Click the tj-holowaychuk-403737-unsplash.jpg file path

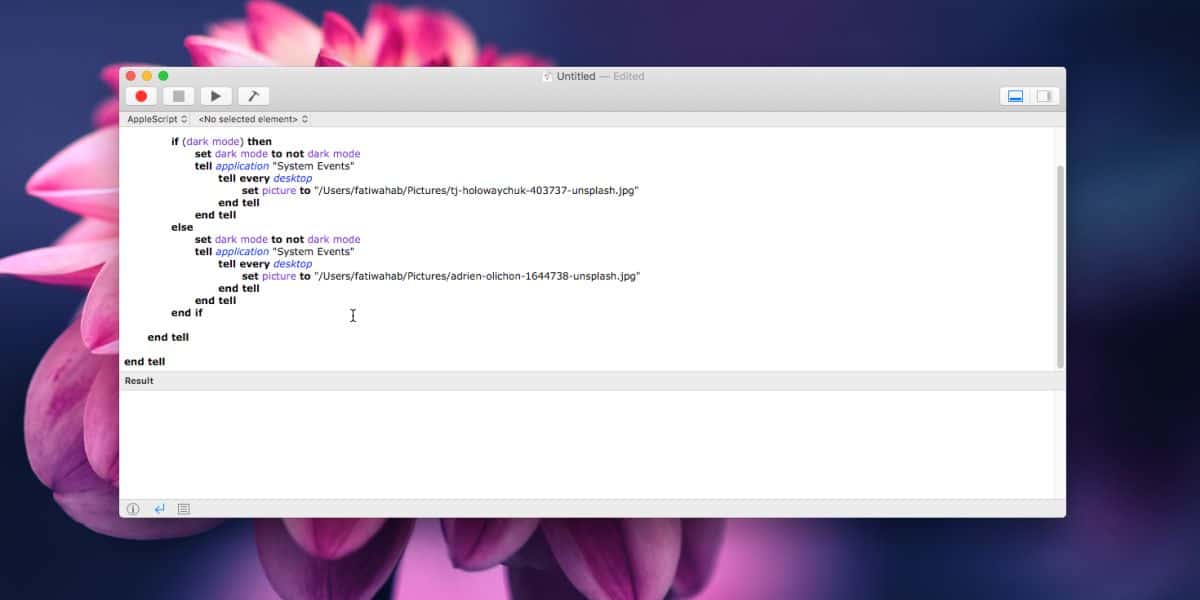476,190
